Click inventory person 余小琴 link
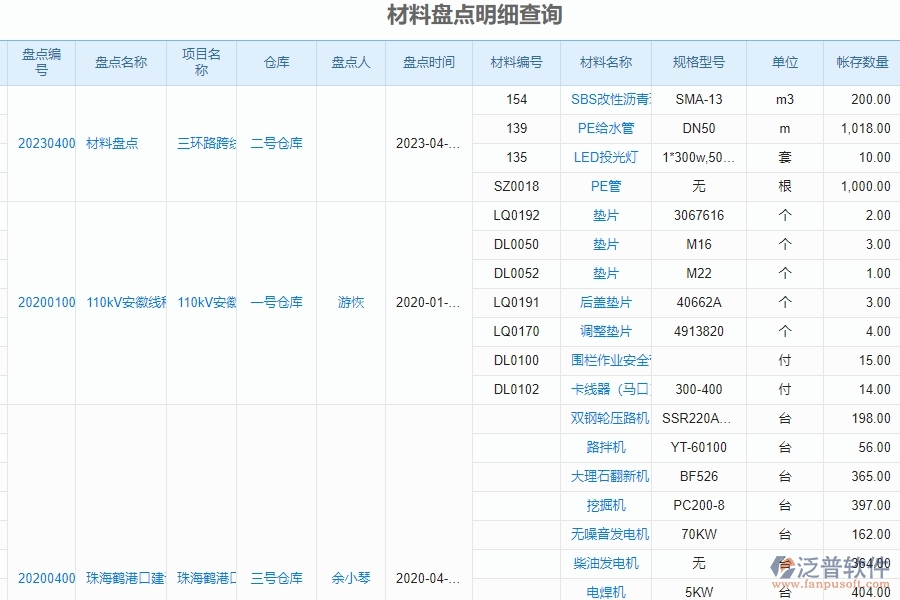The height and width of the screenshot is (600, 900). click(x=350, y=578)
